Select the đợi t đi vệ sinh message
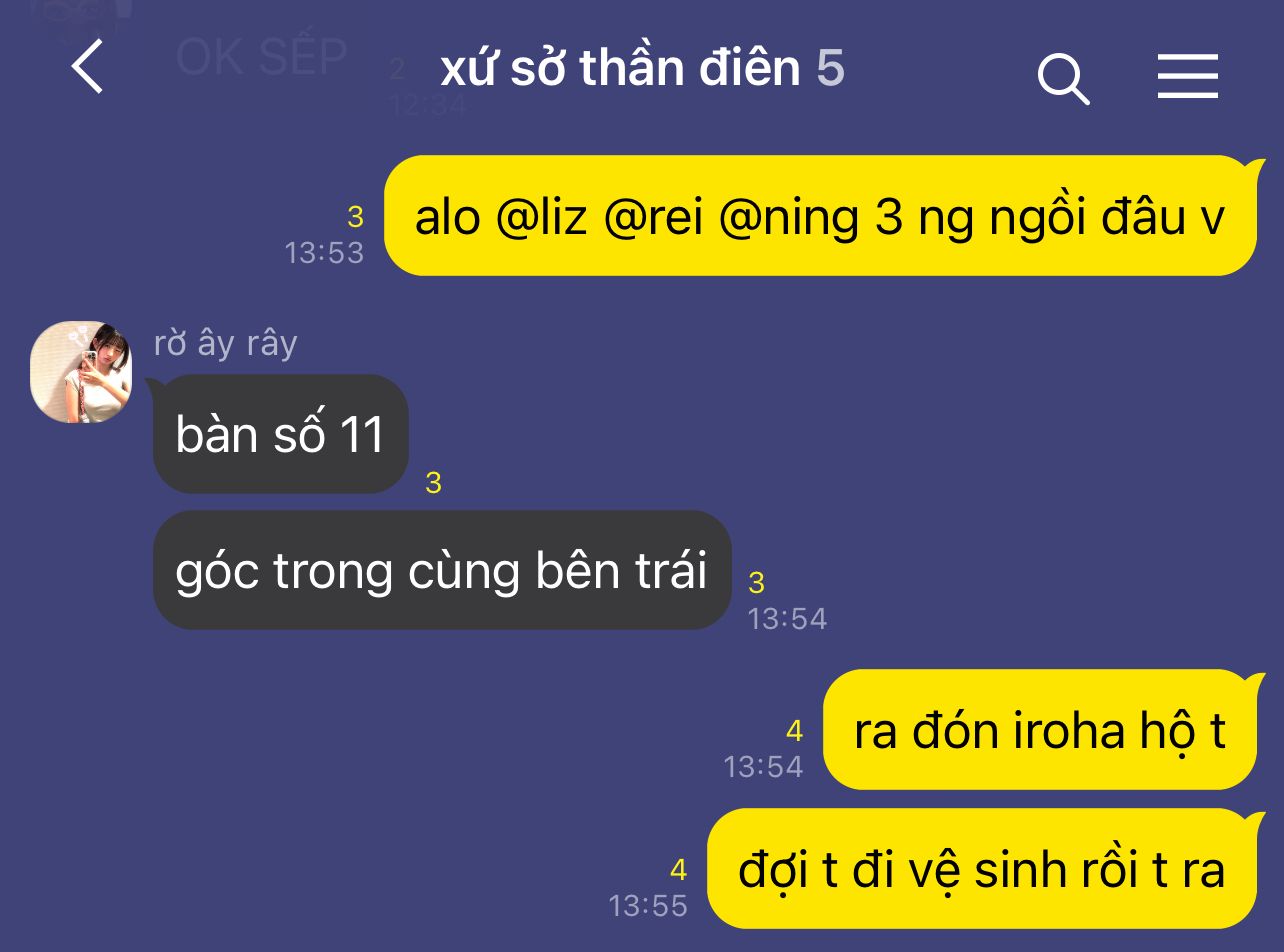This screenshot has width=1284, height=952. point(982,869)
